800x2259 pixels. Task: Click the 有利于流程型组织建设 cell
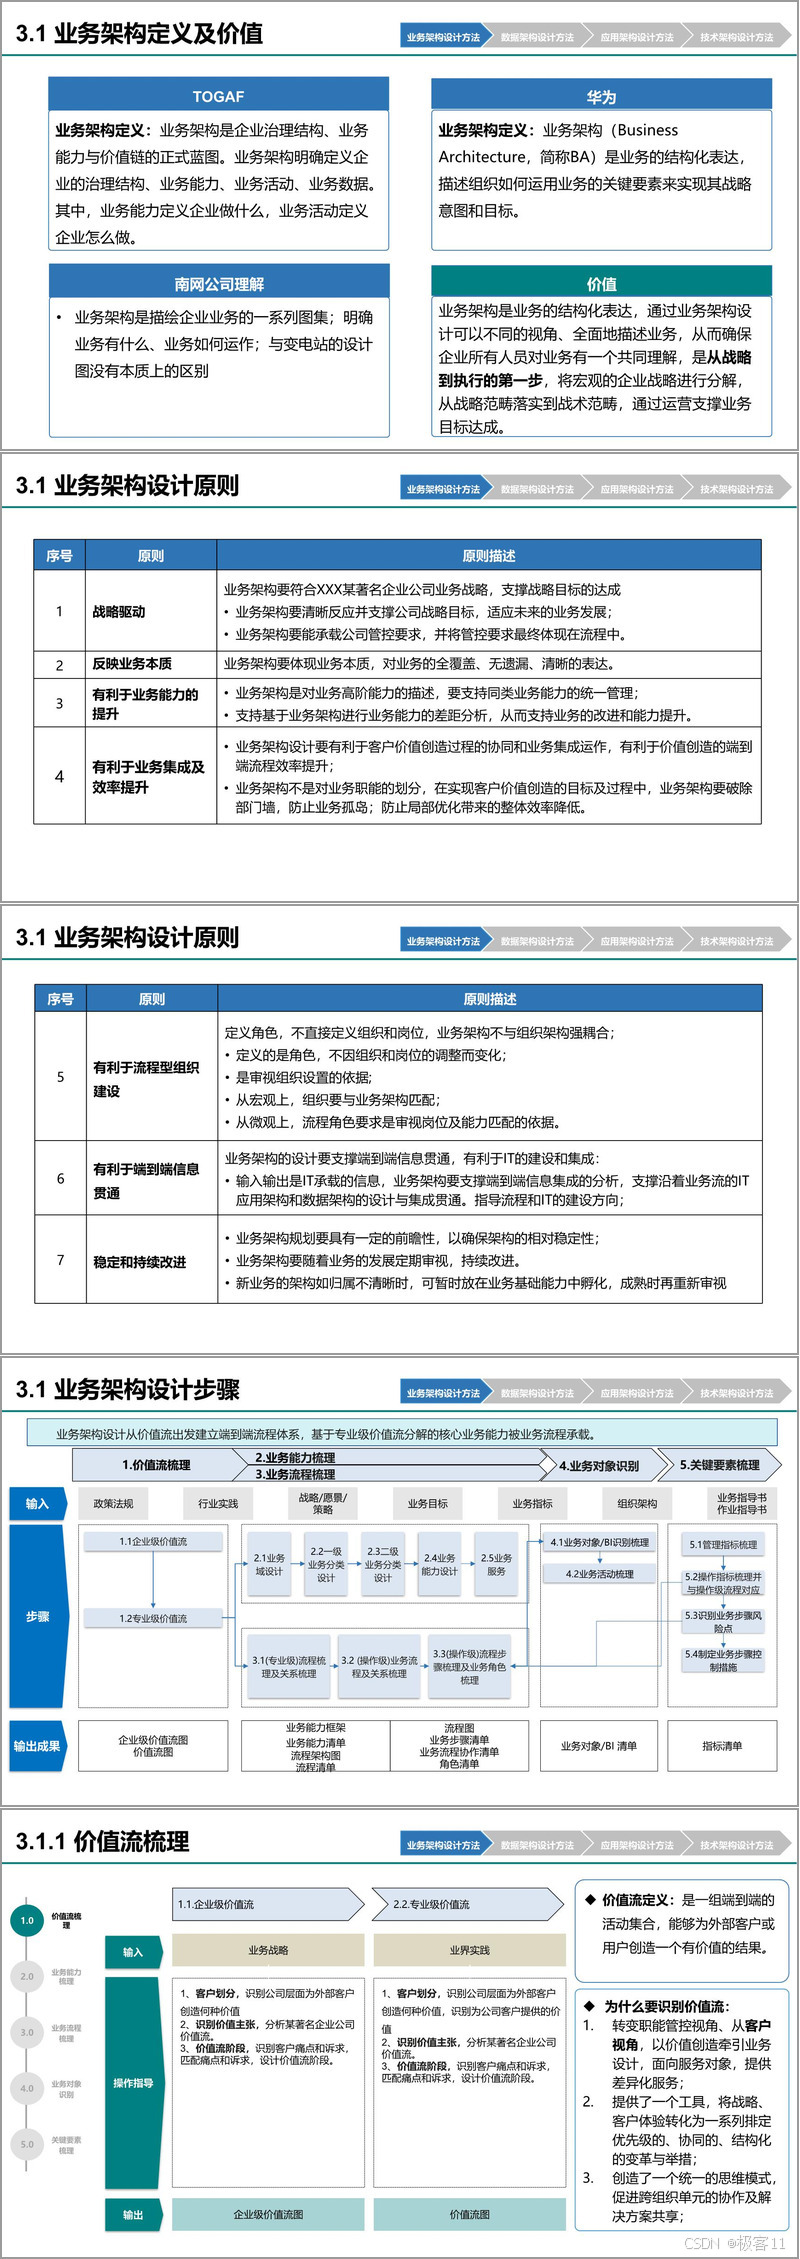(x=151, y=1078)
